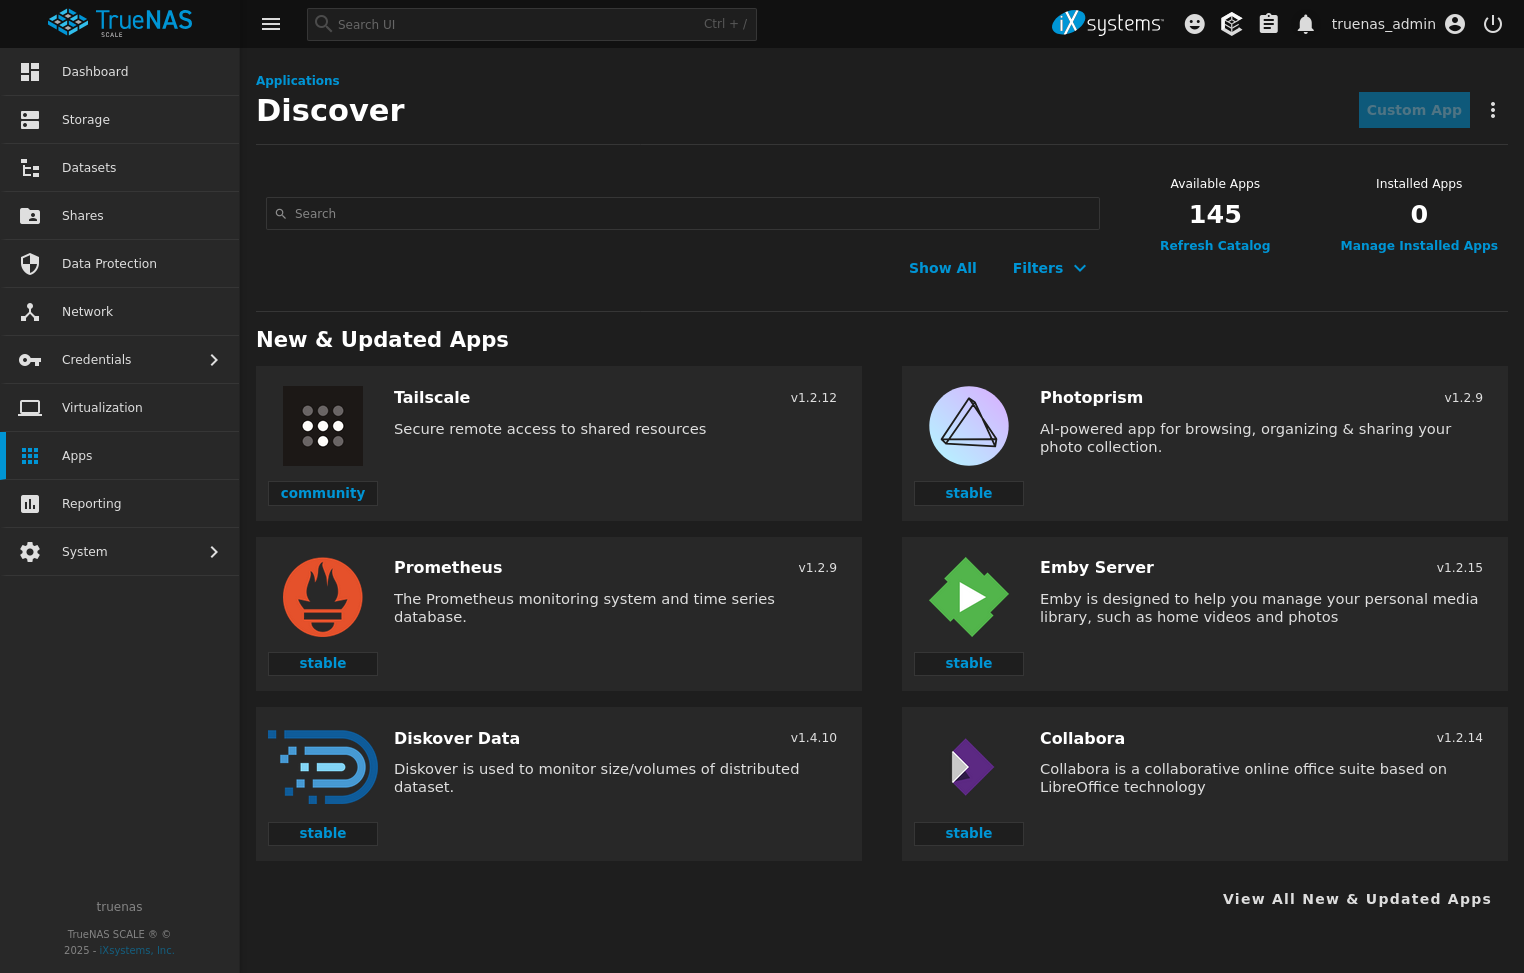Open the running jobs clipboard icon

click(1268, 23)
